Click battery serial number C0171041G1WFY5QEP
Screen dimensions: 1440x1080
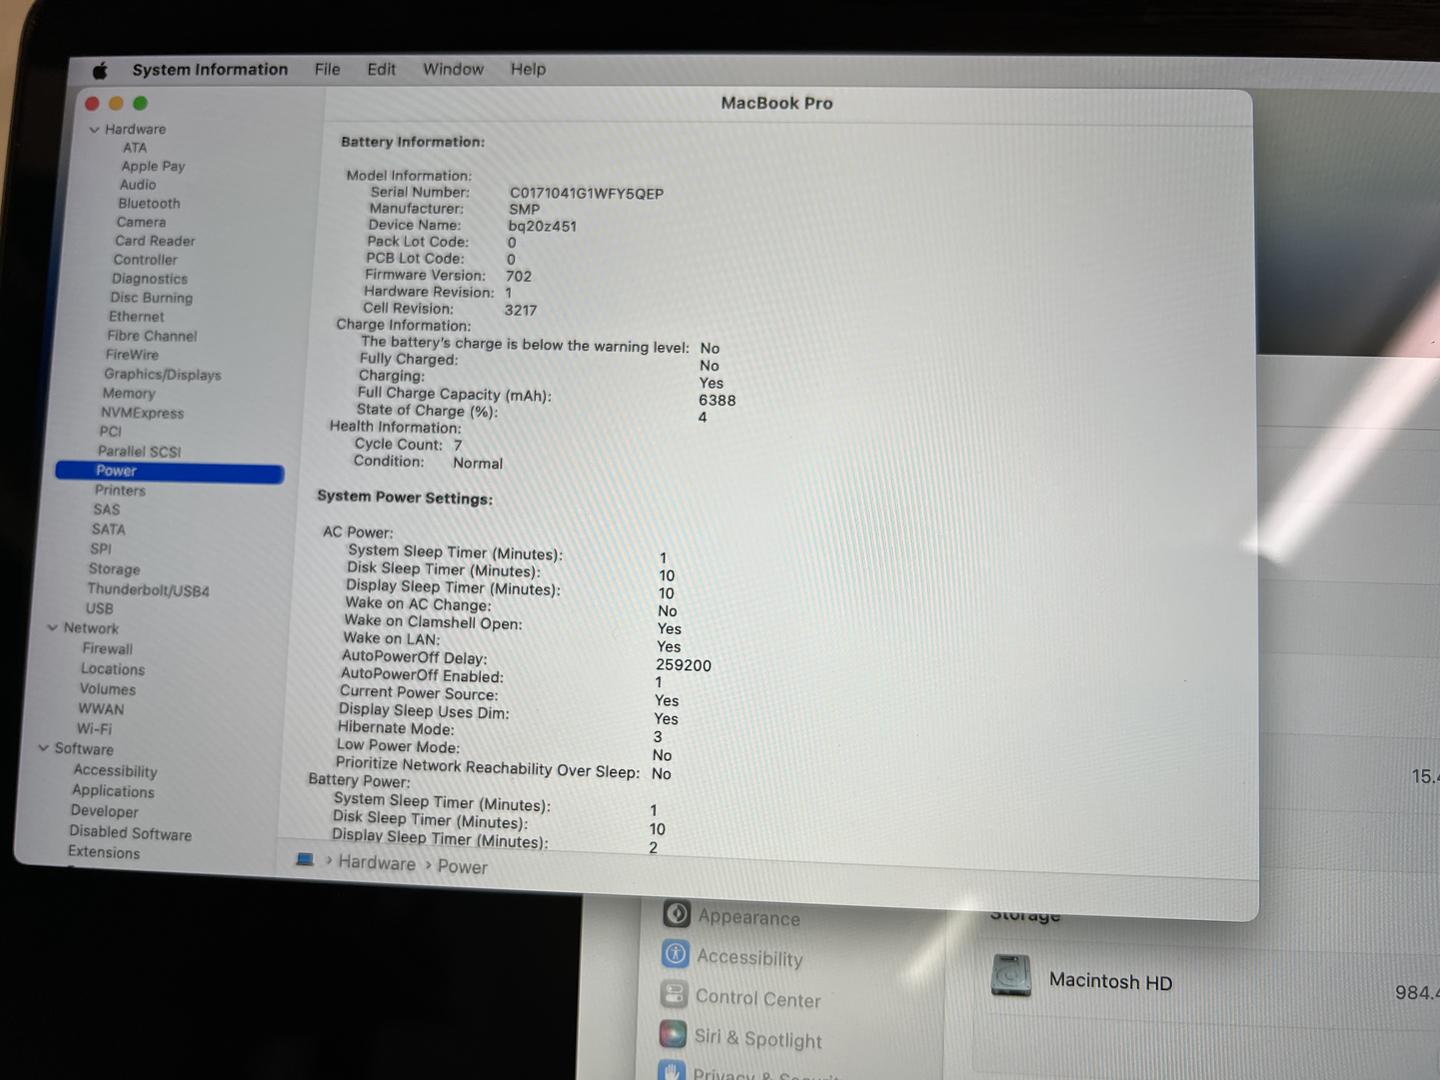[x=586, y=193]
